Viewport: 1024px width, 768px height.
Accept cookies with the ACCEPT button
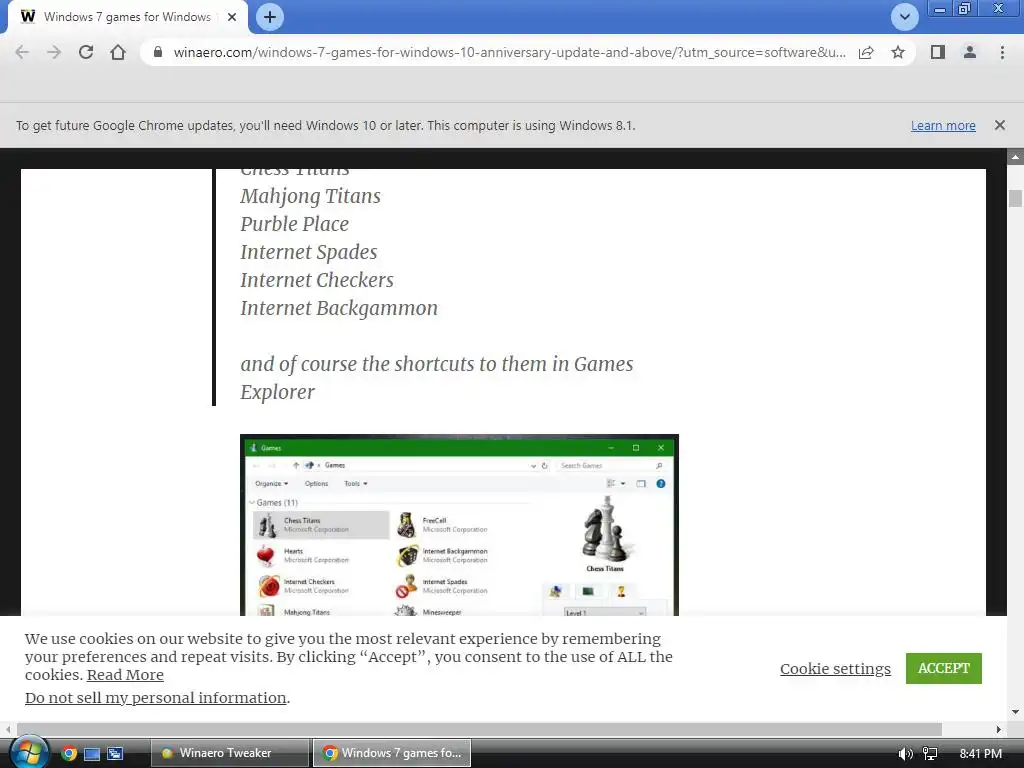point(944,668)
